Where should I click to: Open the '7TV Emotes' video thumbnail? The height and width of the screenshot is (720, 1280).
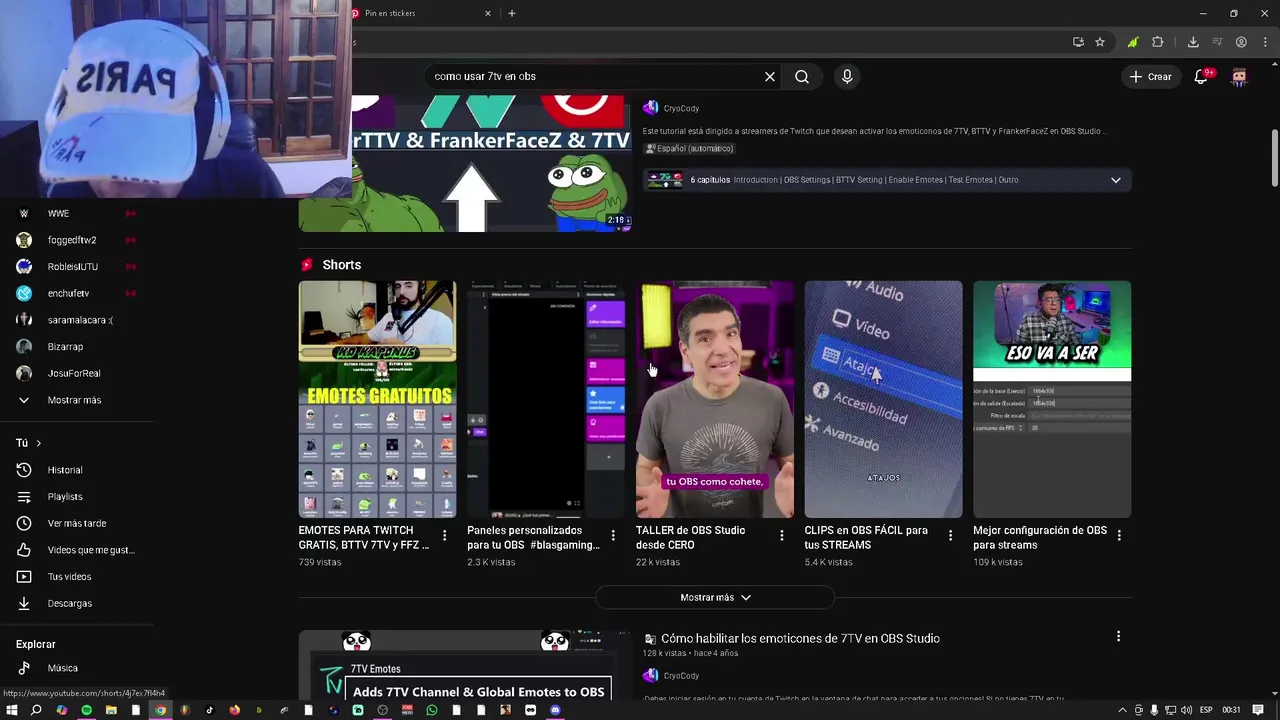pyautogui.click(x=465, y=665)
